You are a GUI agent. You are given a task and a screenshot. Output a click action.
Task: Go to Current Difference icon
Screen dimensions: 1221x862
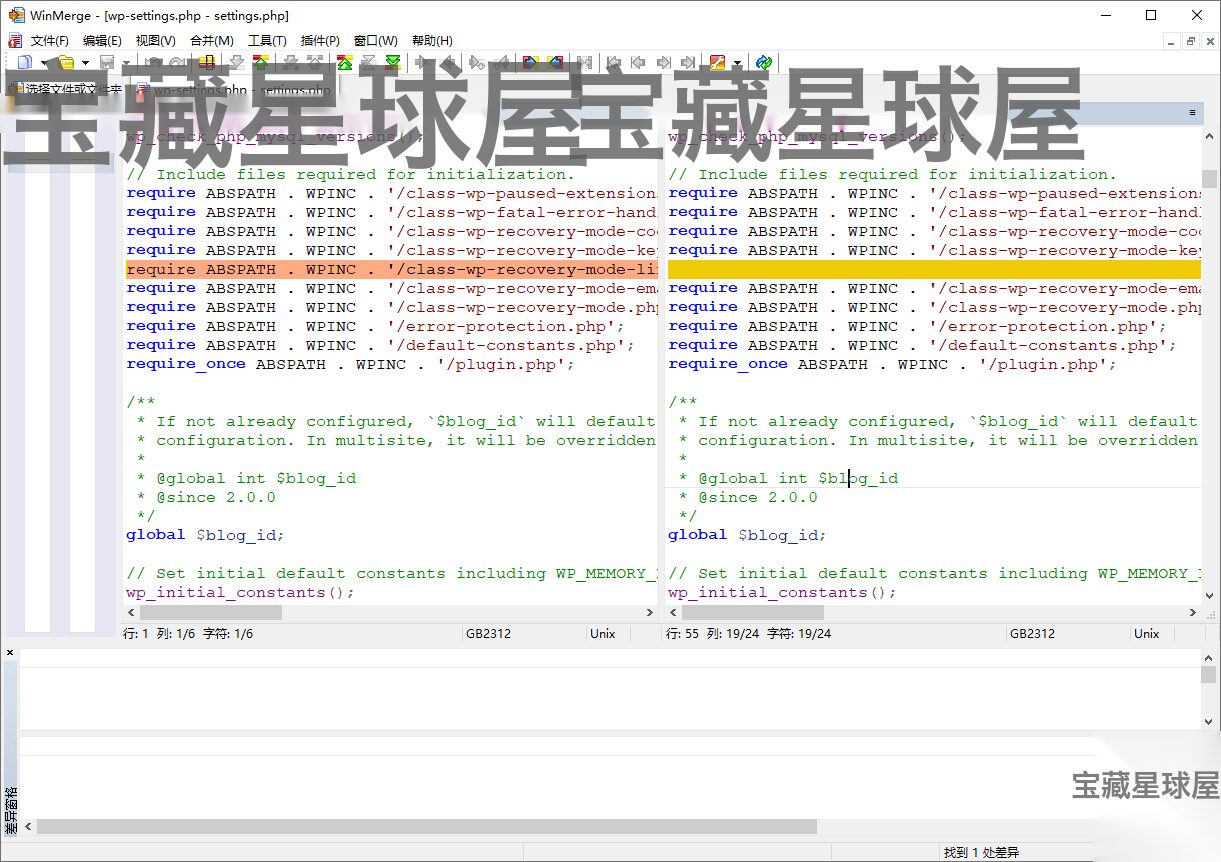[370, 62]
